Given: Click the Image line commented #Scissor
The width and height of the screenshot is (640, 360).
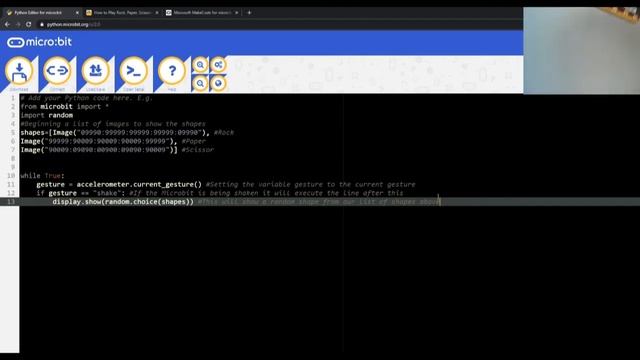Looking at the screenshot, I should 117,150.
